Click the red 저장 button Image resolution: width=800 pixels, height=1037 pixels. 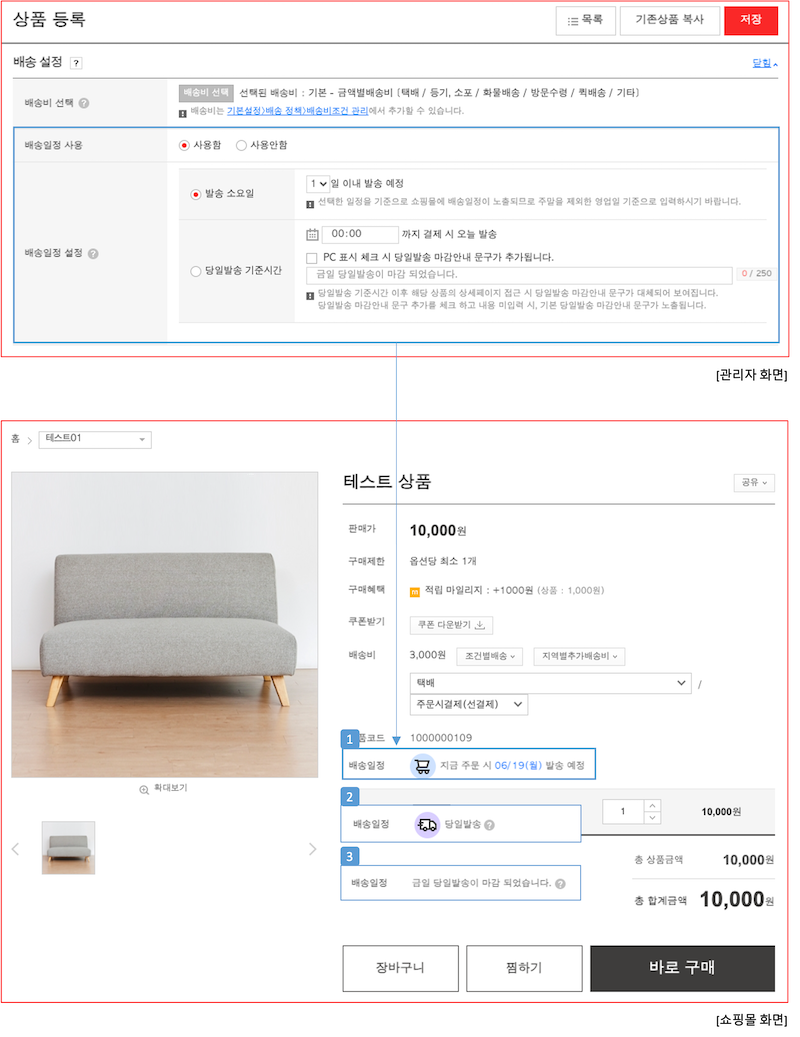click(750, 20)
